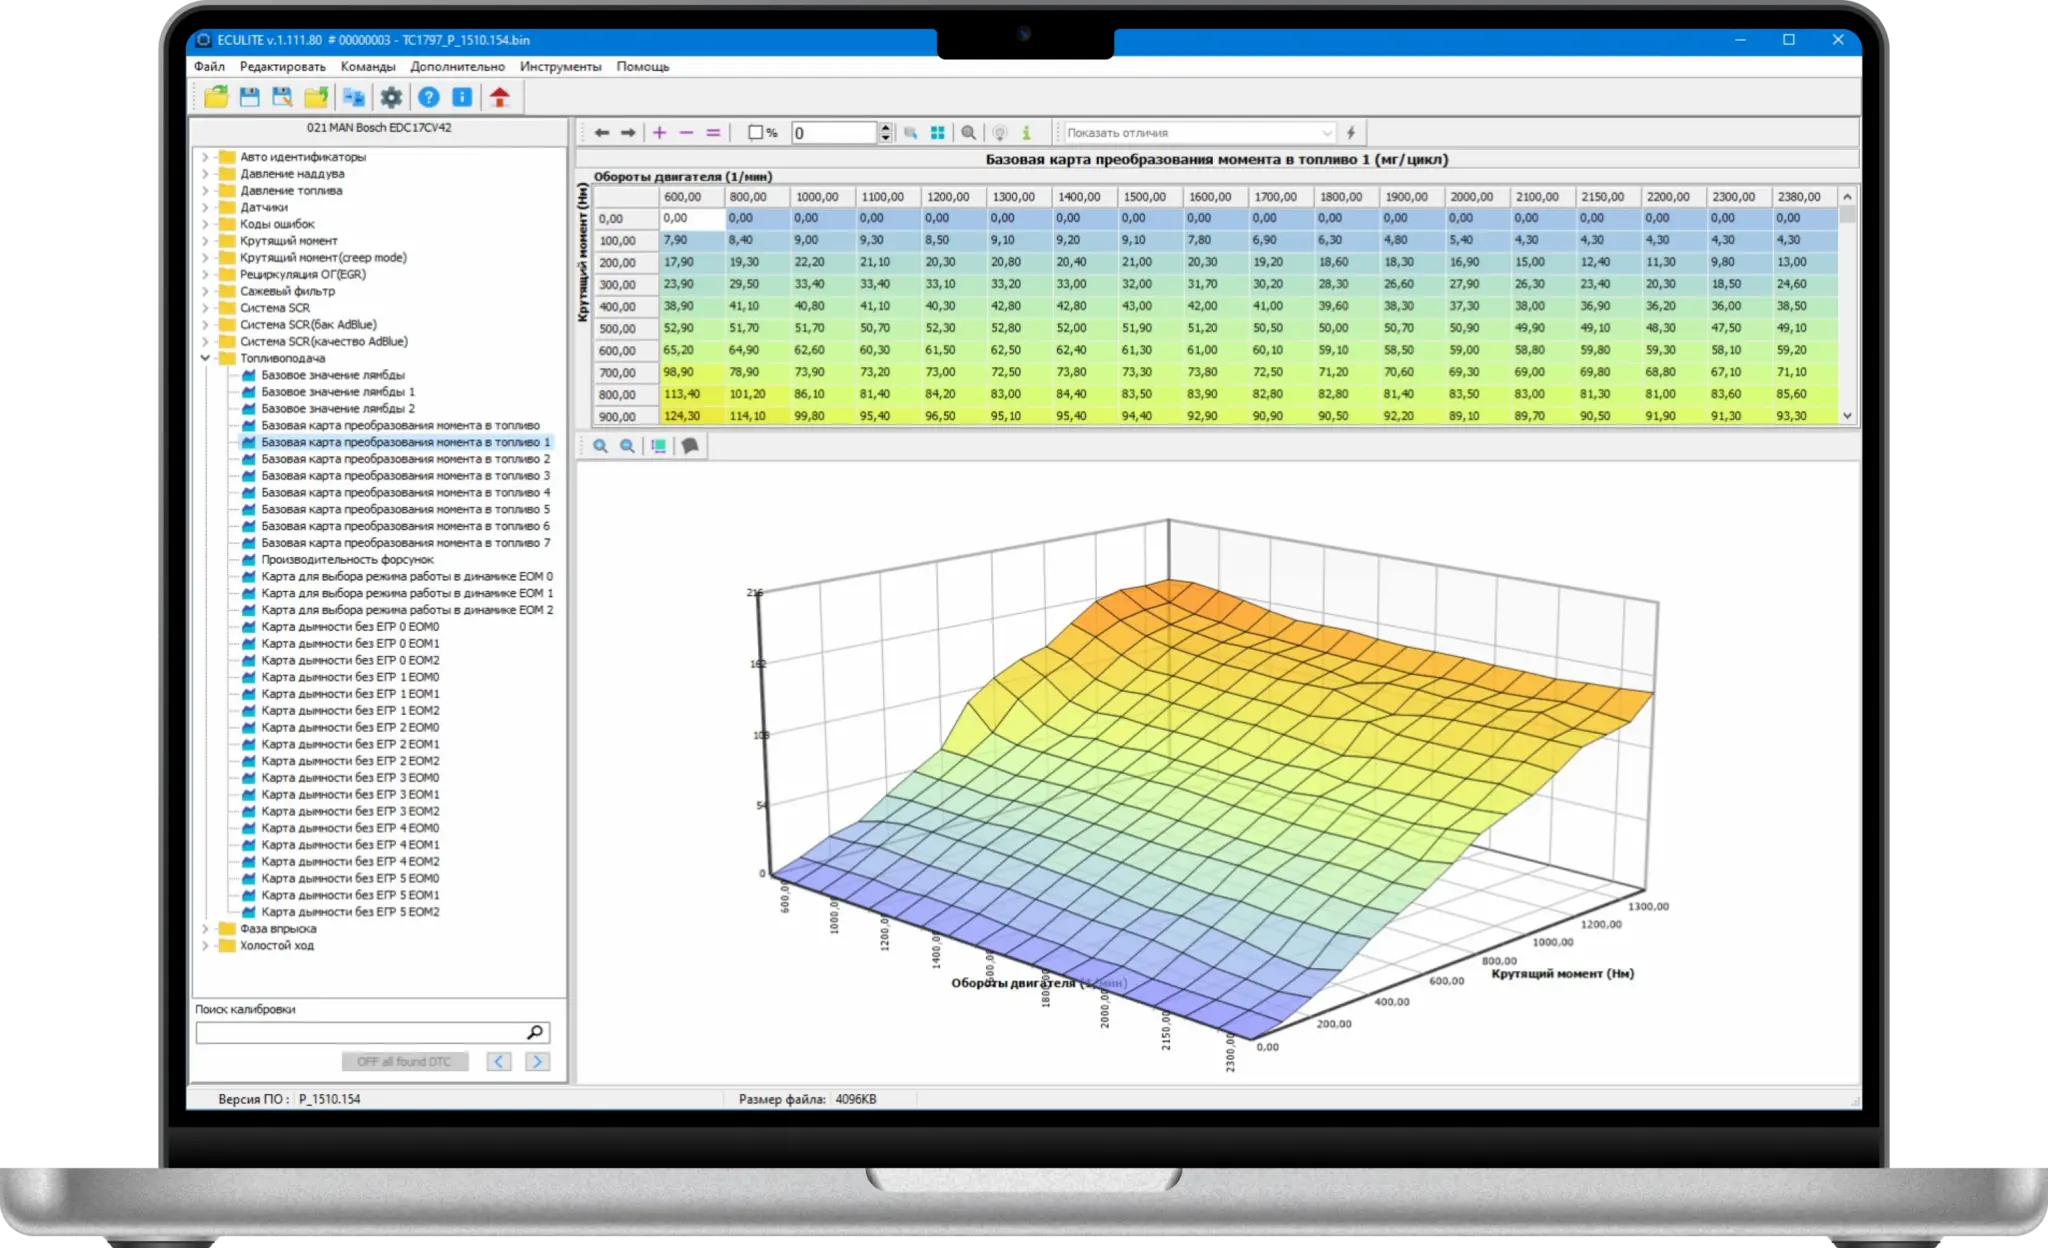The image size is (2048, 1248).
Task: Click the blue question mark help icon
Action: coord(429,97)
